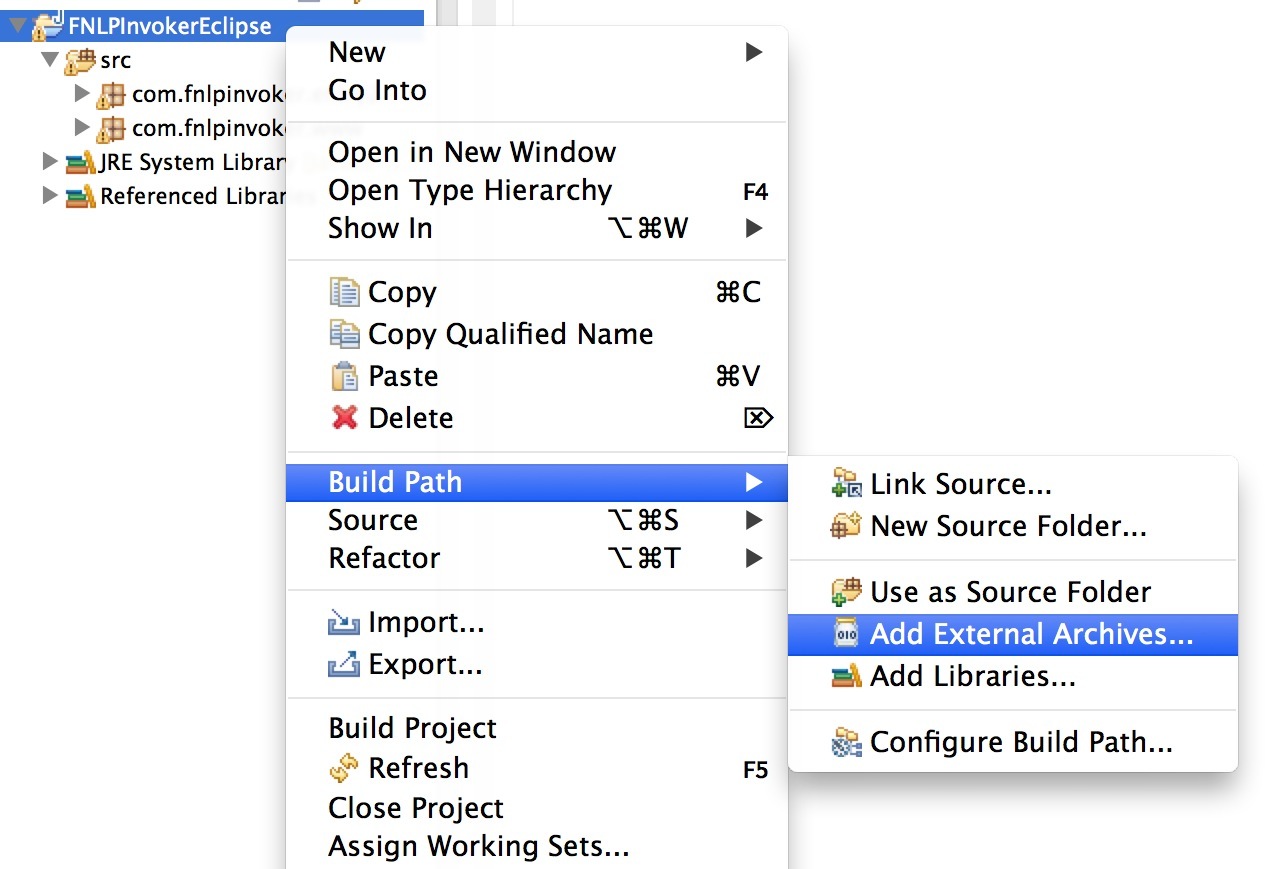This screenshot has width=1276, height=869.
Task: Click the Refresh arrows icon
Action: coord(344,768)
